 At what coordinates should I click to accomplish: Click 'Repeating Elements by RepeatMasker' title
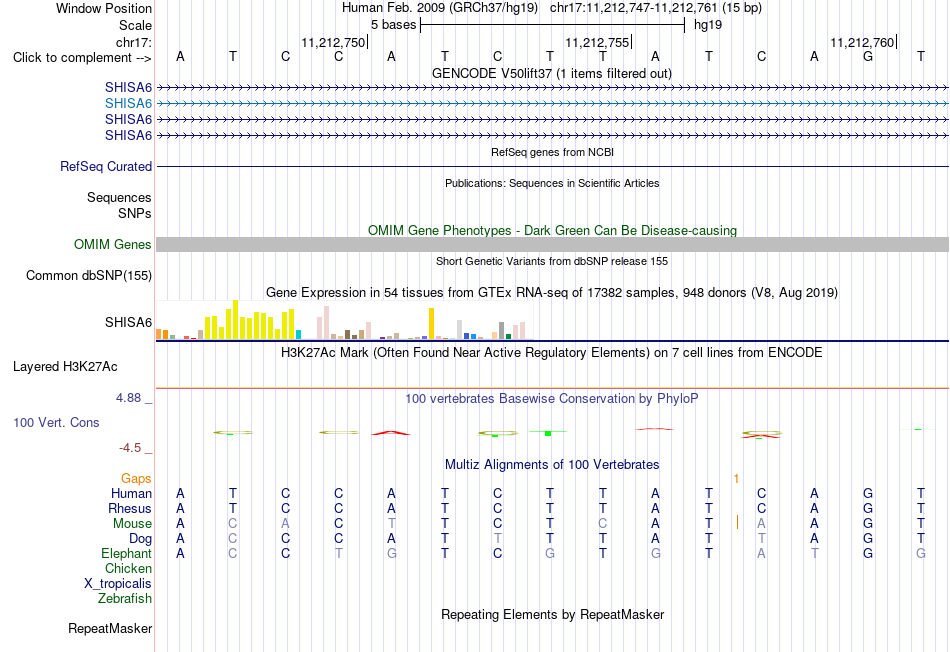coord(552,614)
